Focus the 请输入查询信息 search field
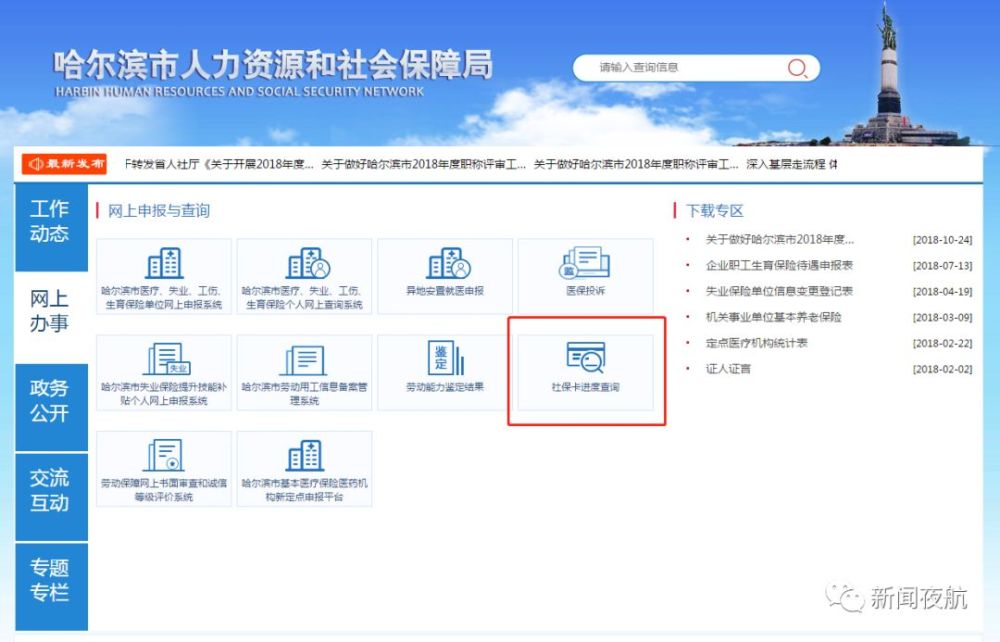The width and height of the screenshot is (1000, 642). 696,68
